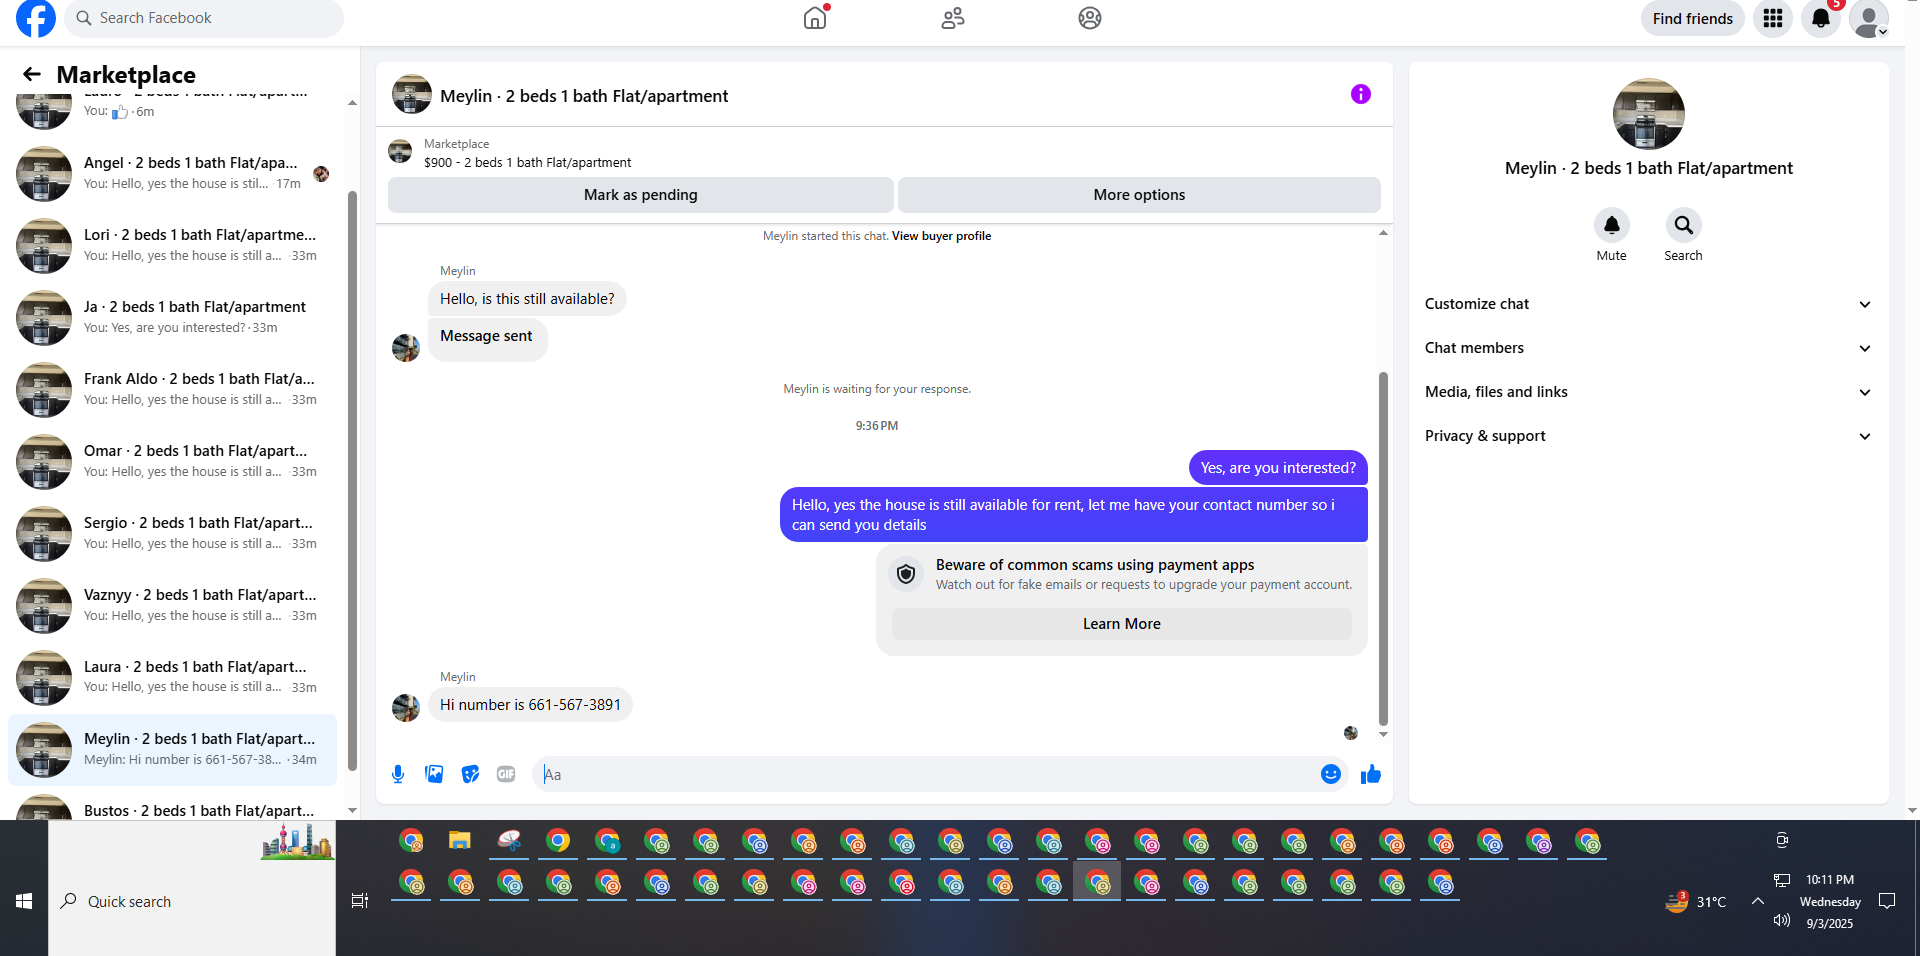The image size is (1920, 956).
Task: Click the conversation list scrollbar
Action: (352, 480)
